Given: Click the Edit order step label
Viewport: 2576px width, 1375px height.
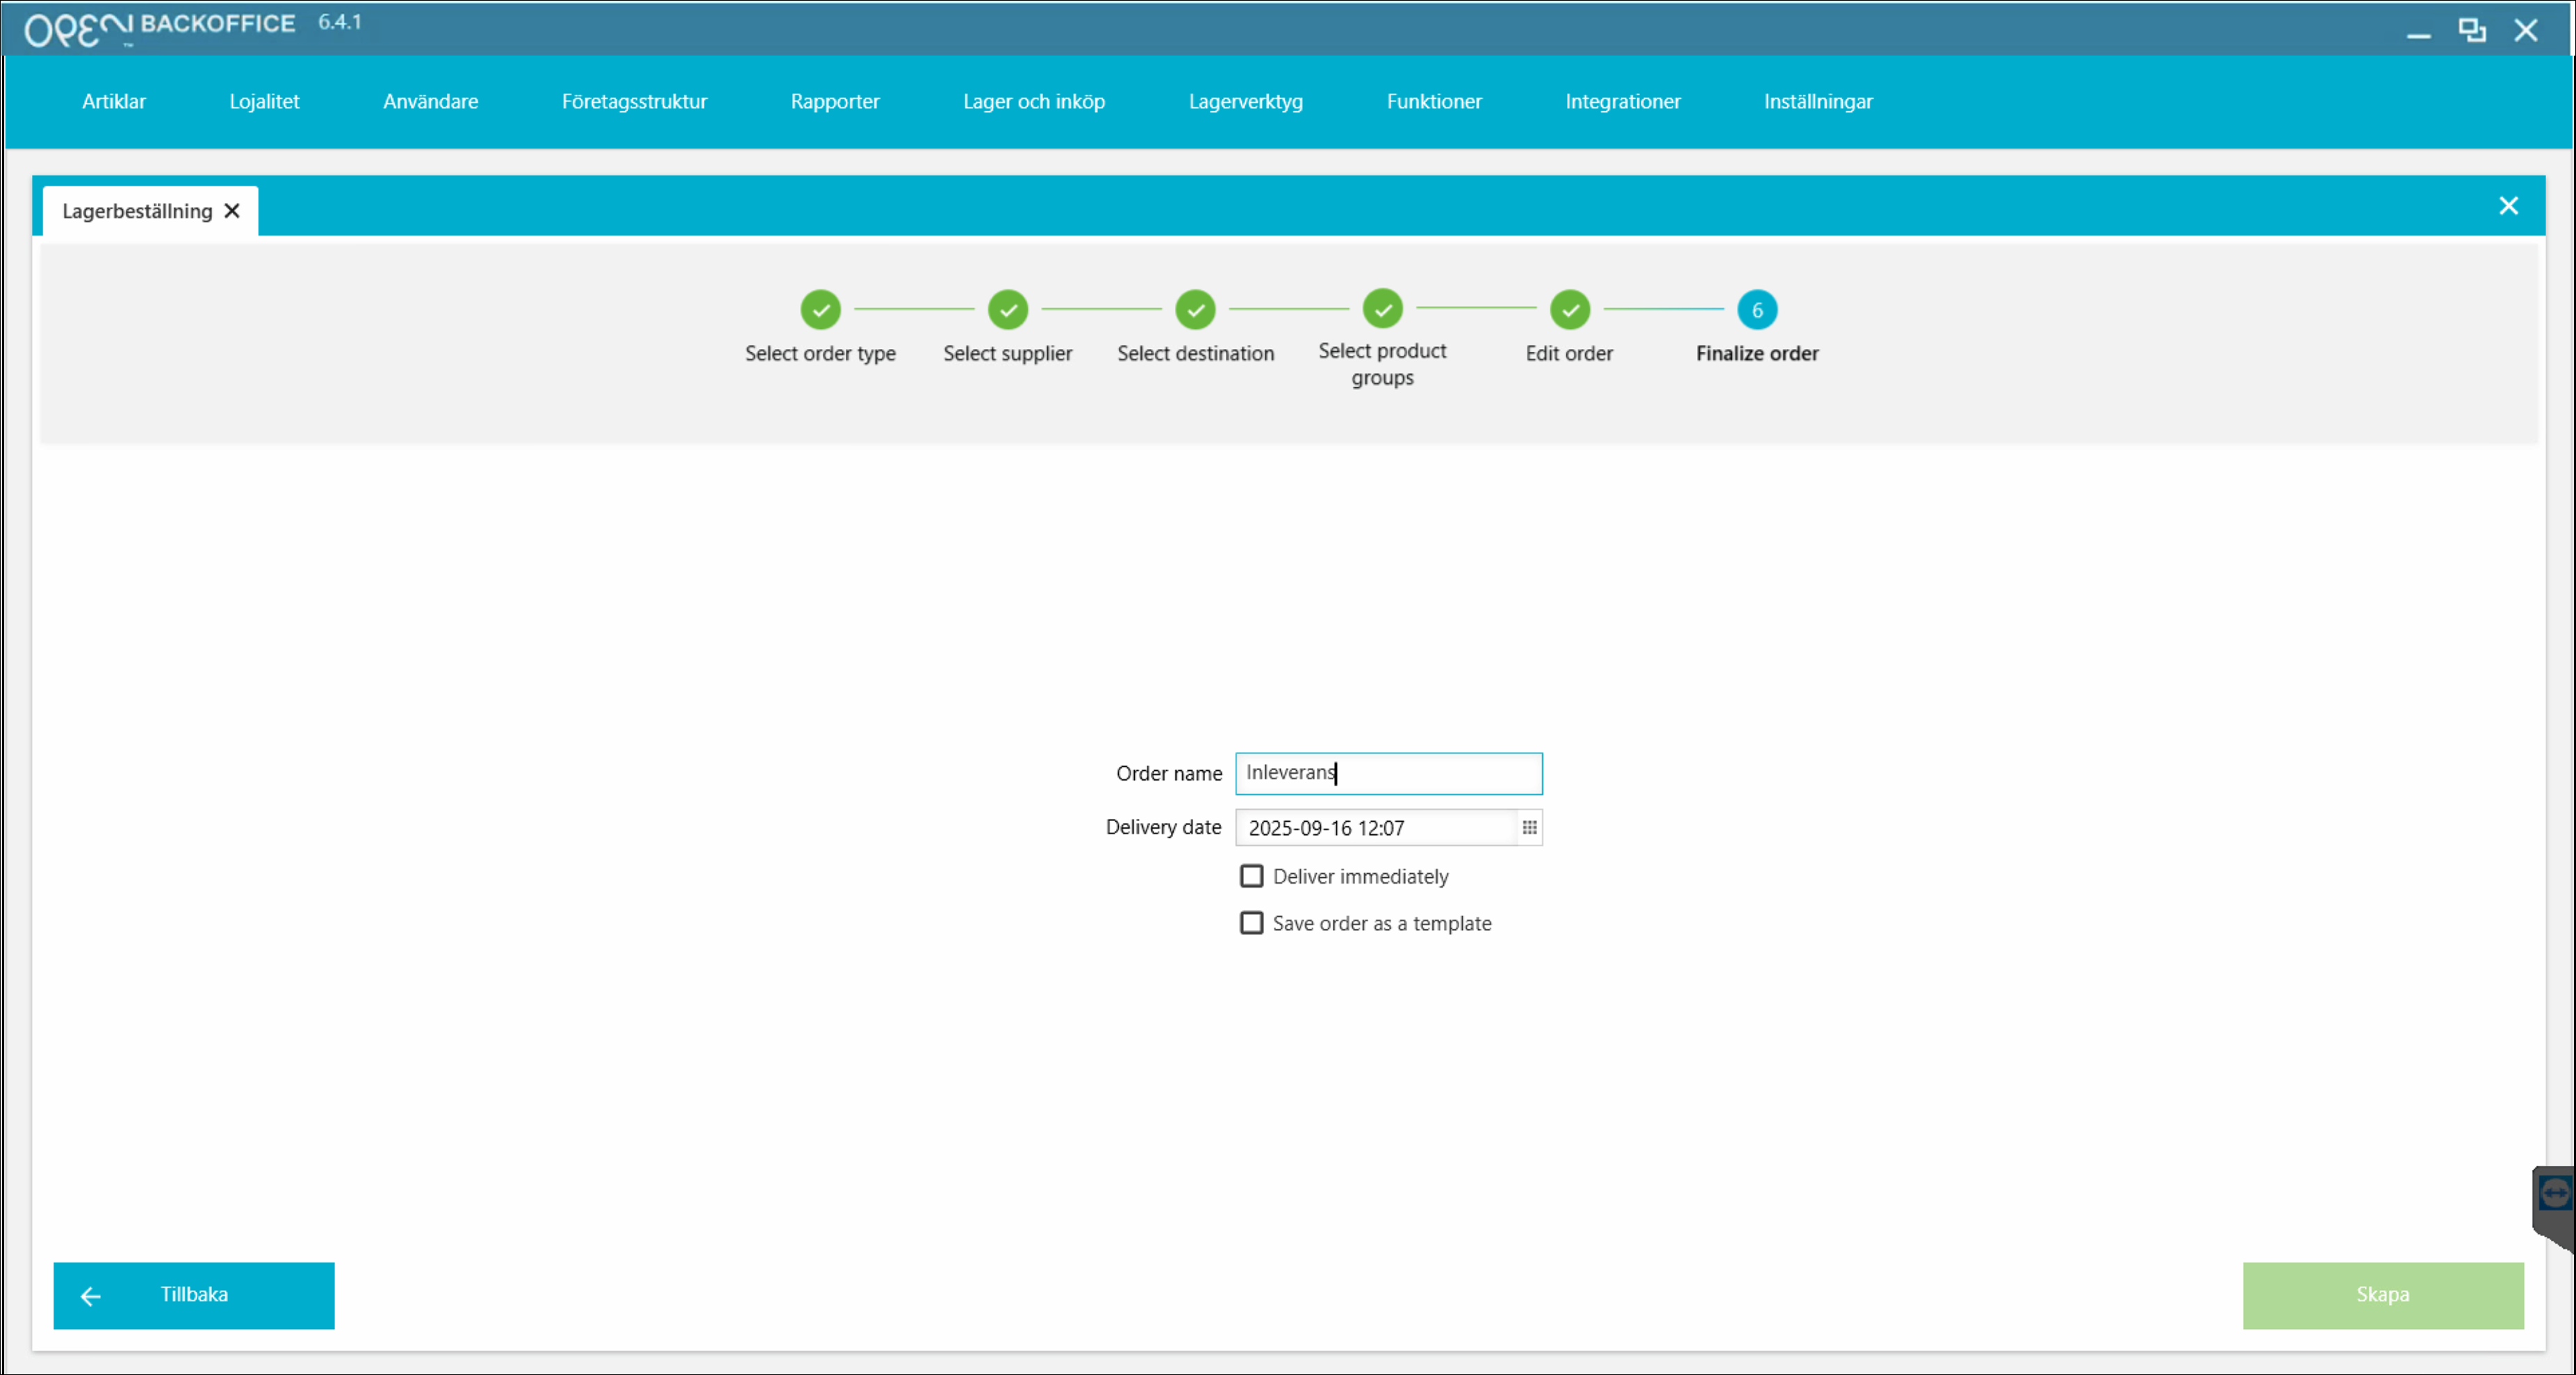Looking at the screenshot, I should 1569,353.
